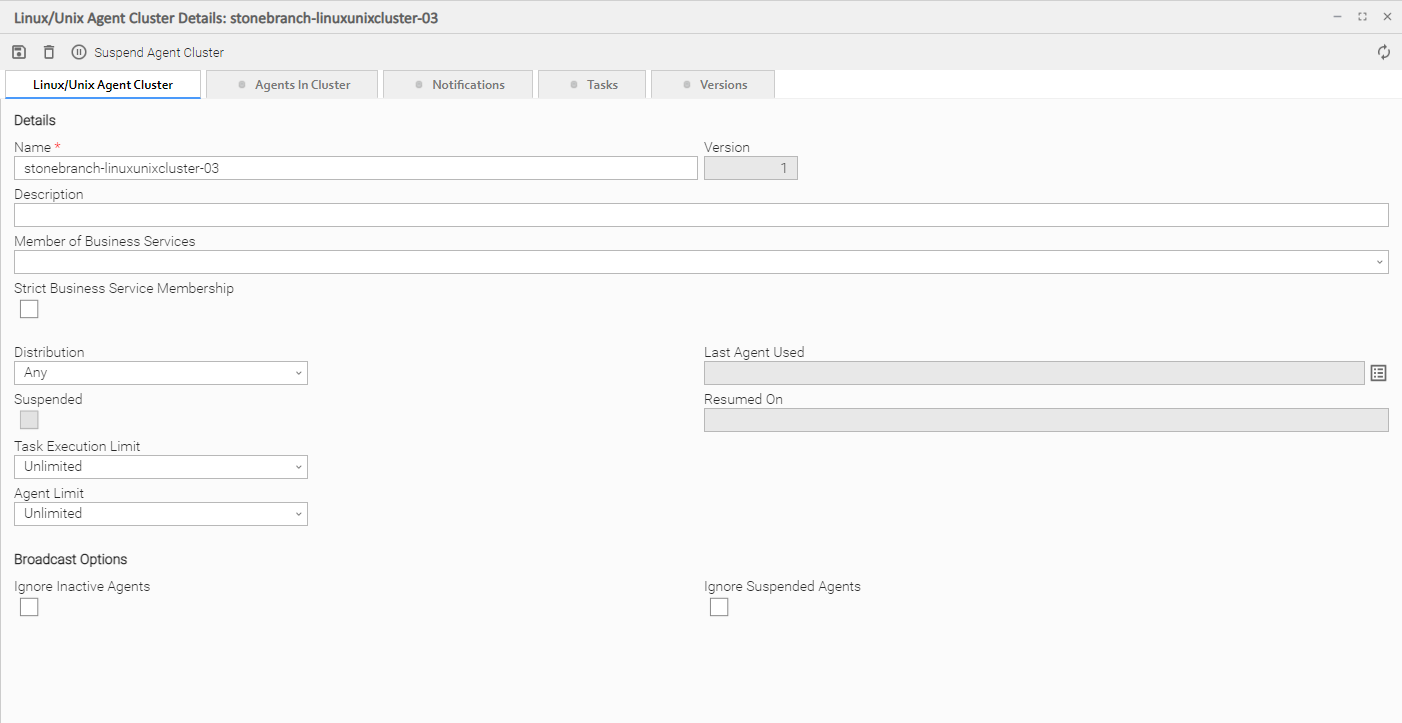Click the Refresh icon at top right

pos(1384,52)
